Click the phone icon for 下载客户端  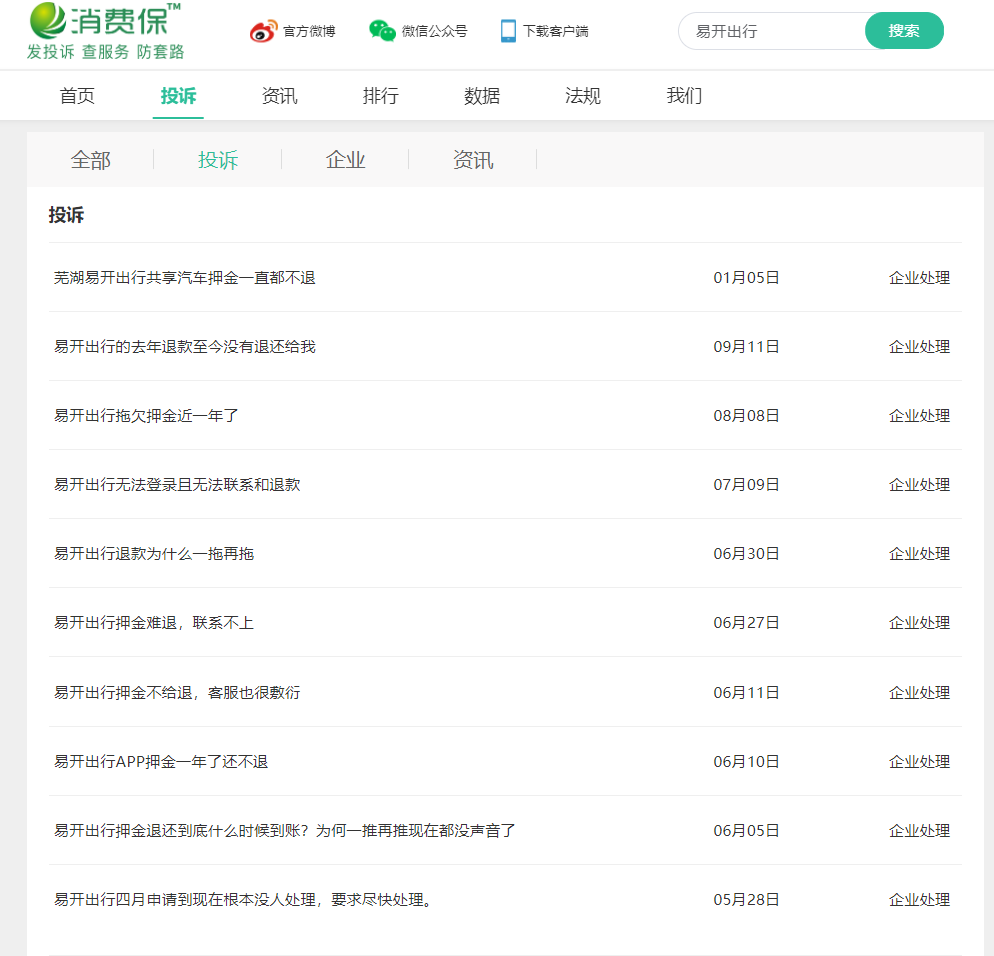tap(508, 30)
